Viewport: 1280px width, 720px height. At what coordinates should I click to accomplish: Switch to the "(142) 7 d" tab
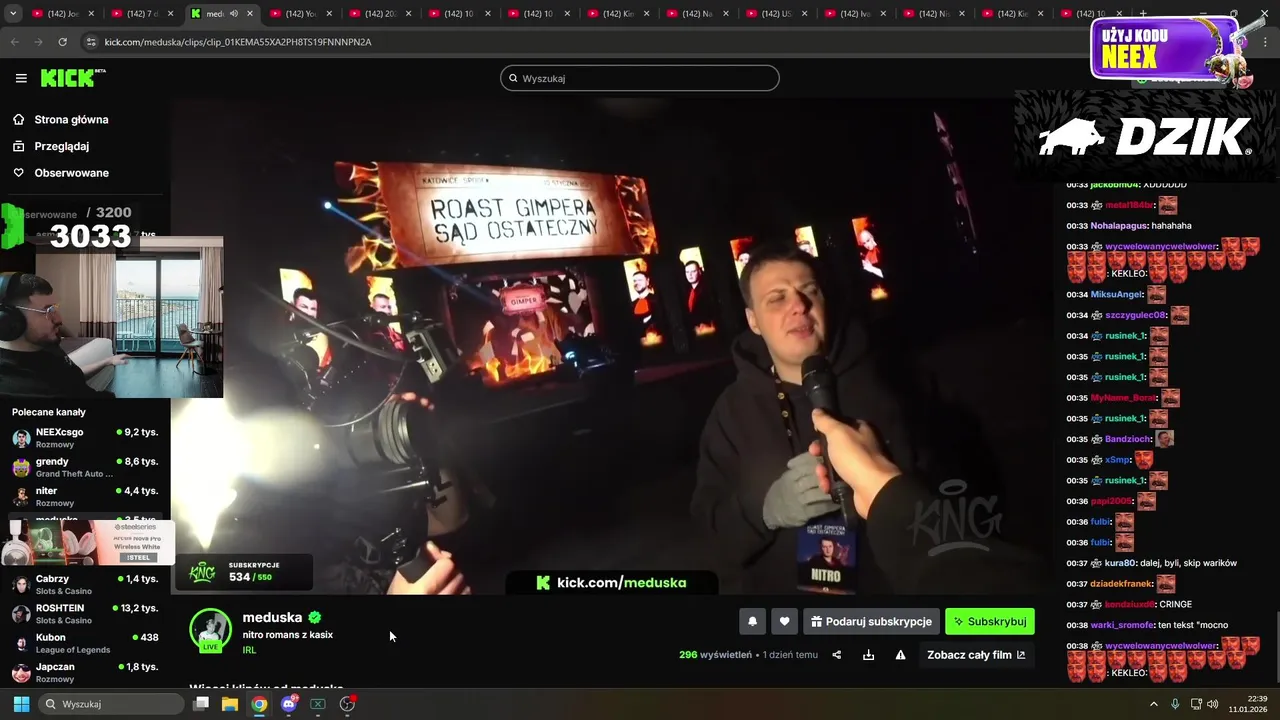142,14
